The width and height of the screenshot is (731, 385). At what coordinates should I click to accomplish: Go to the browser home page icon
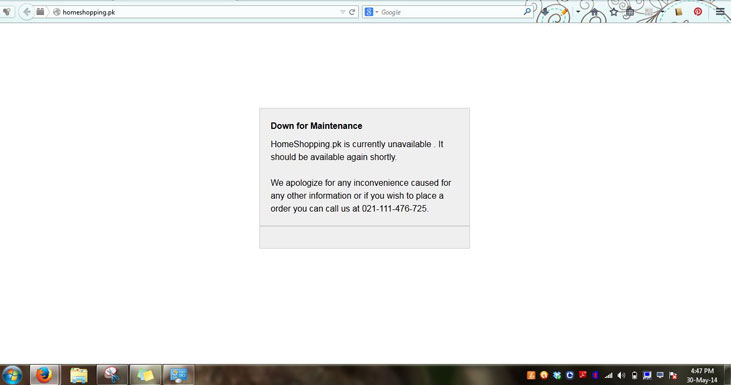(594, 12)
